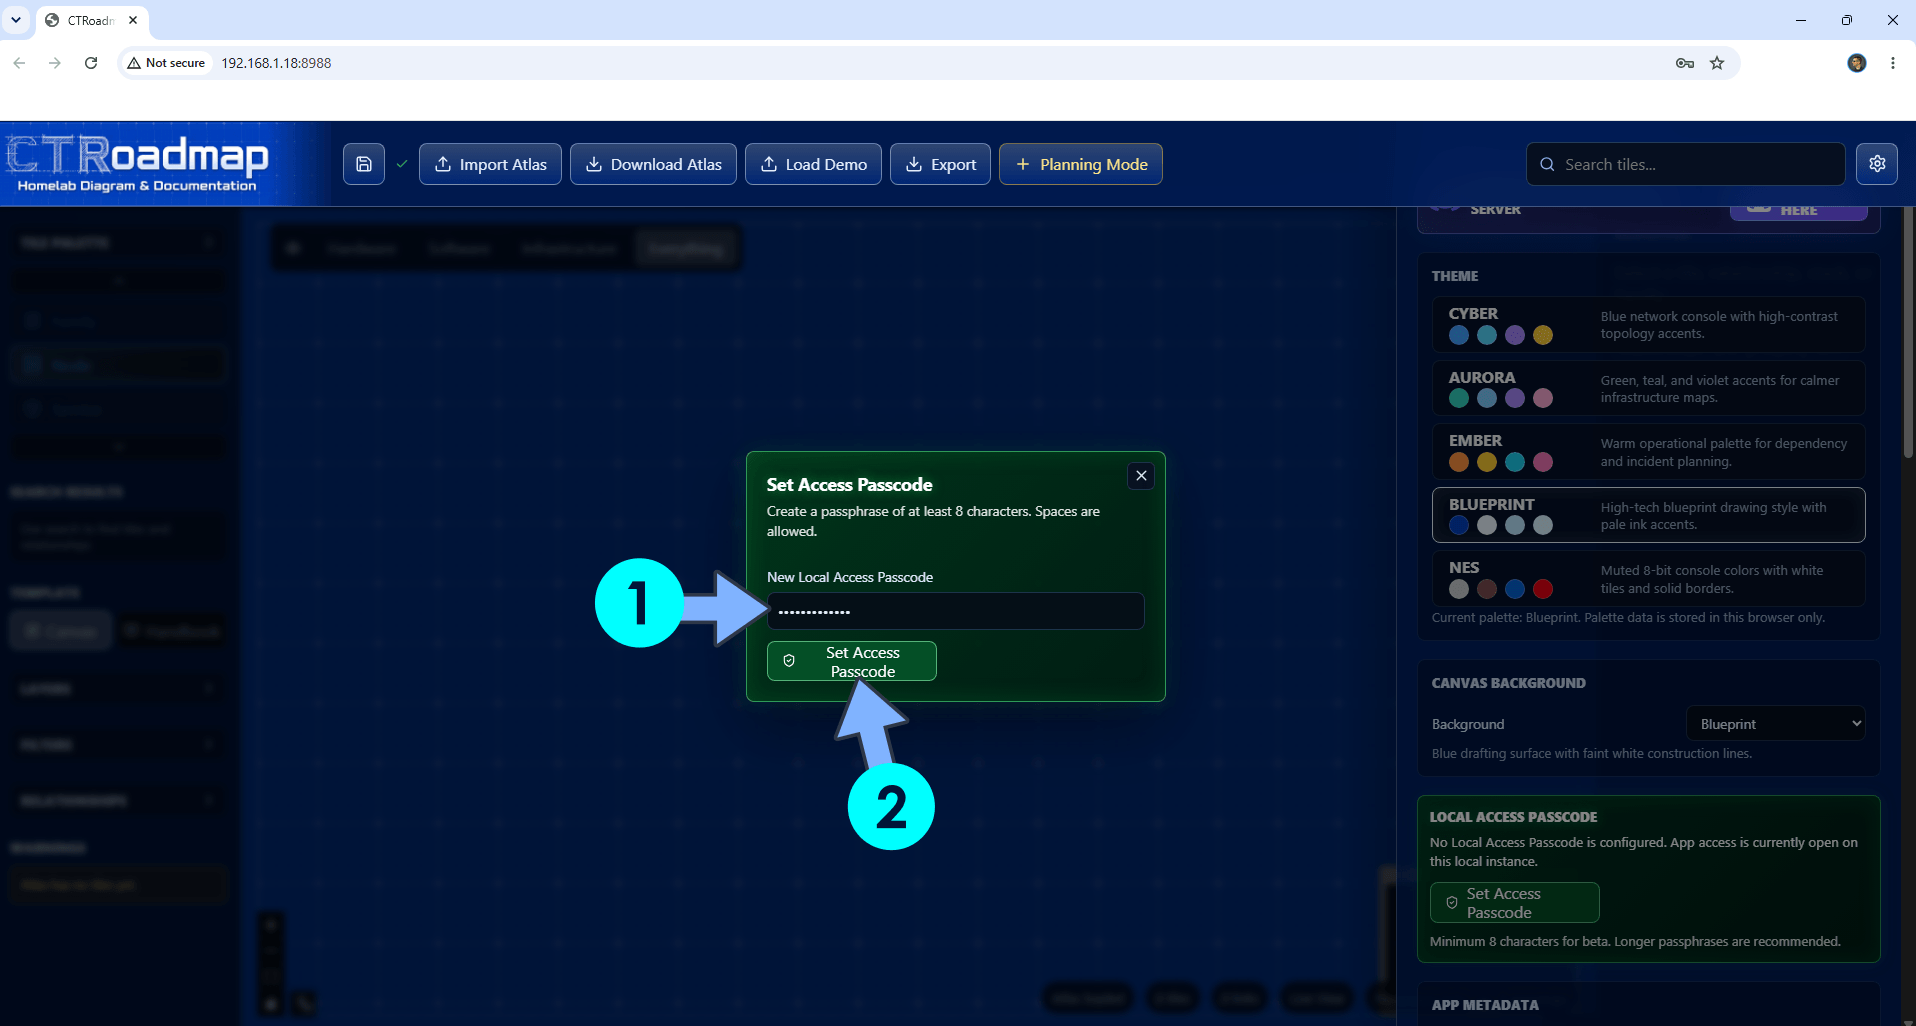Click the Export button
Image resolution: width=1916 pixels, height=1026 pixels.
940,164
